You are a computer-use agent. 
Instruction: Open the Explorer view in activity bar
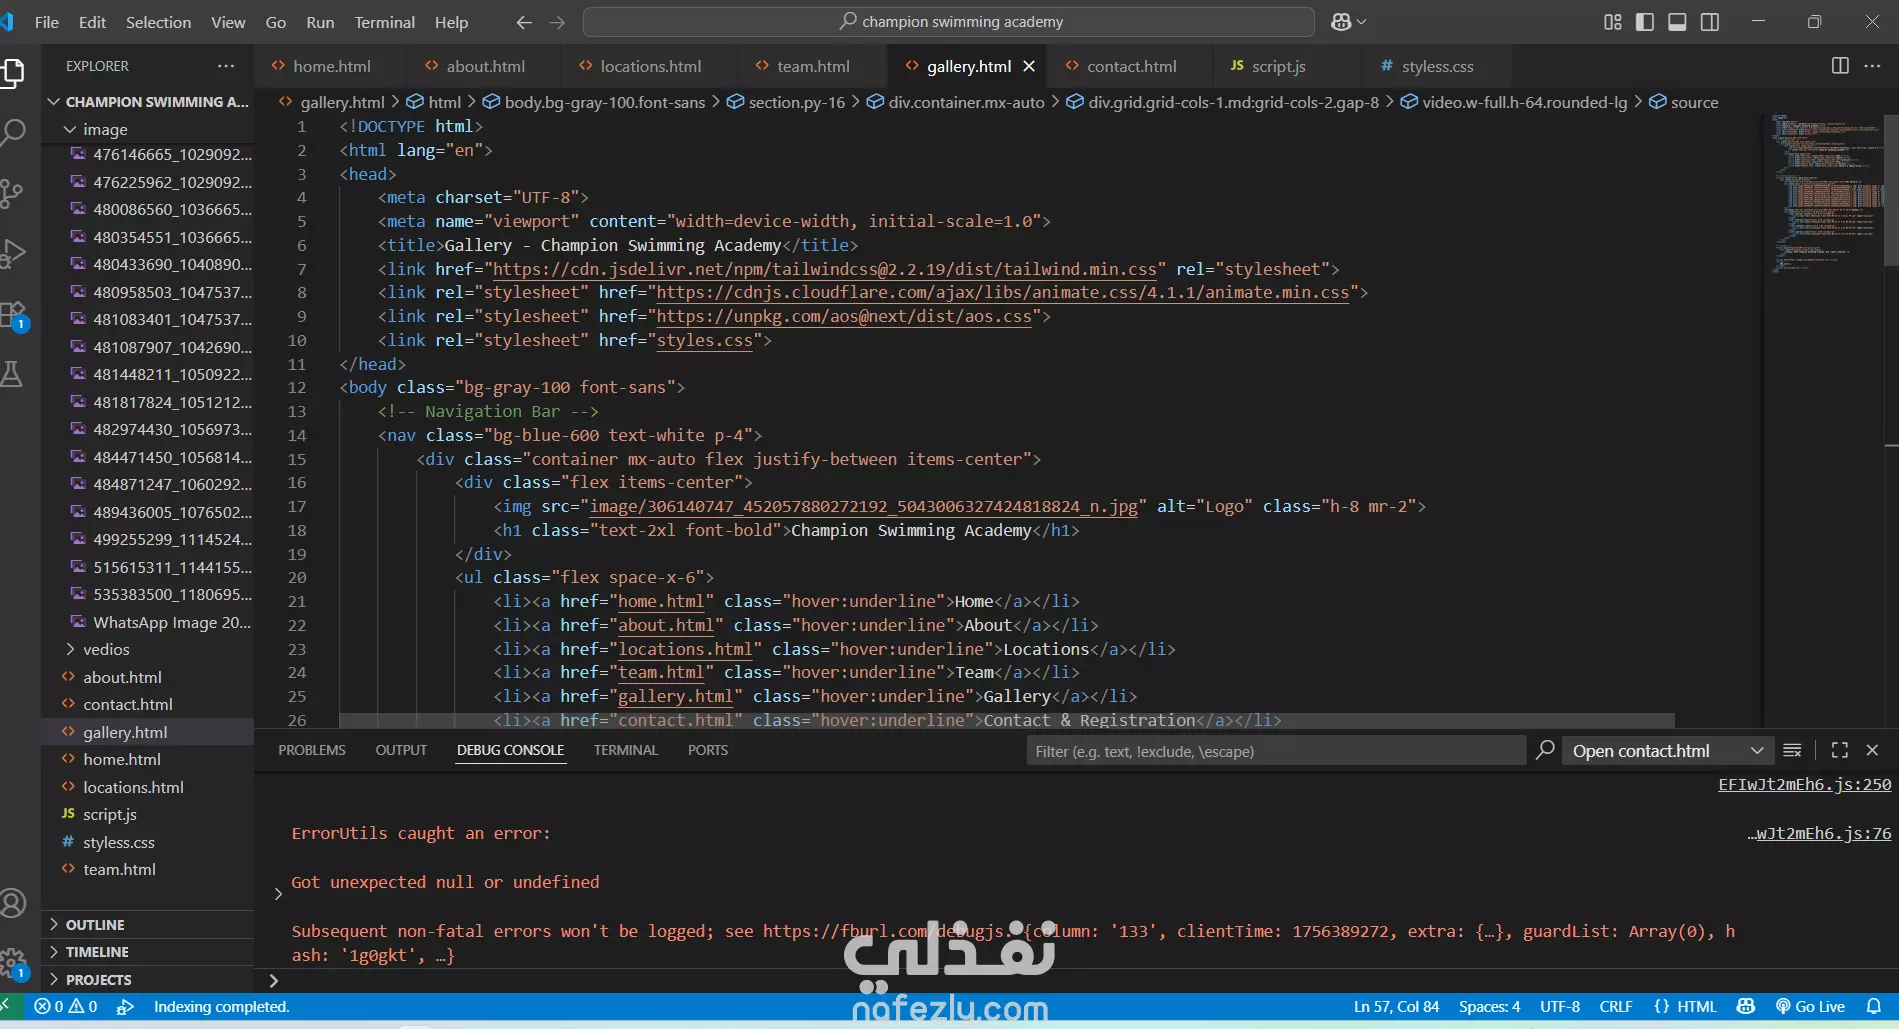click(x=13, y=72)
